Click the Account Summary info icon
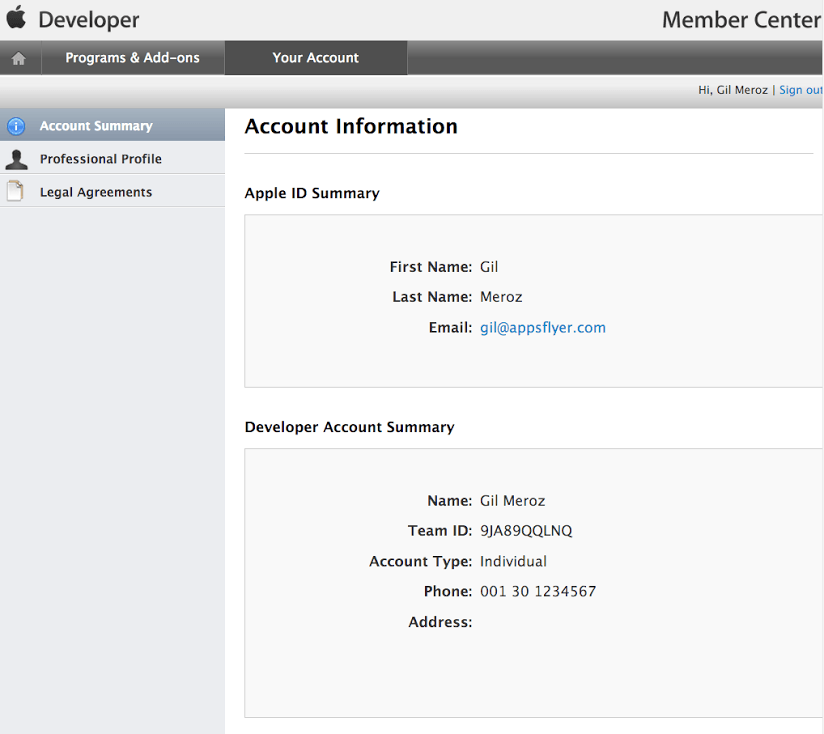Image resolution: width=824 pixels, height=734 pixels. [x=16, y=126]
